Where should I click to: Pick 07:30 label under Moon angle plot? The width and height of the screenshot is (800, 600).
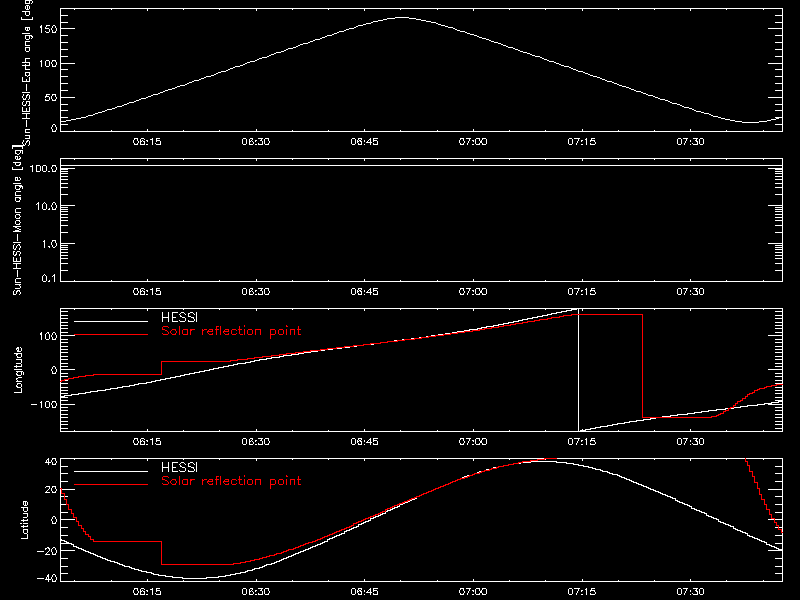[x=690, y=291]
